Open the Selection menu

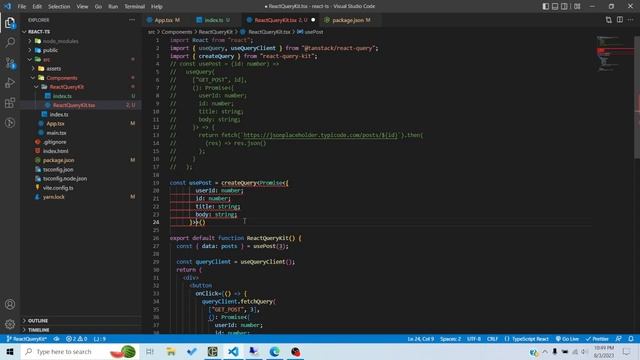tap(59, 7)
